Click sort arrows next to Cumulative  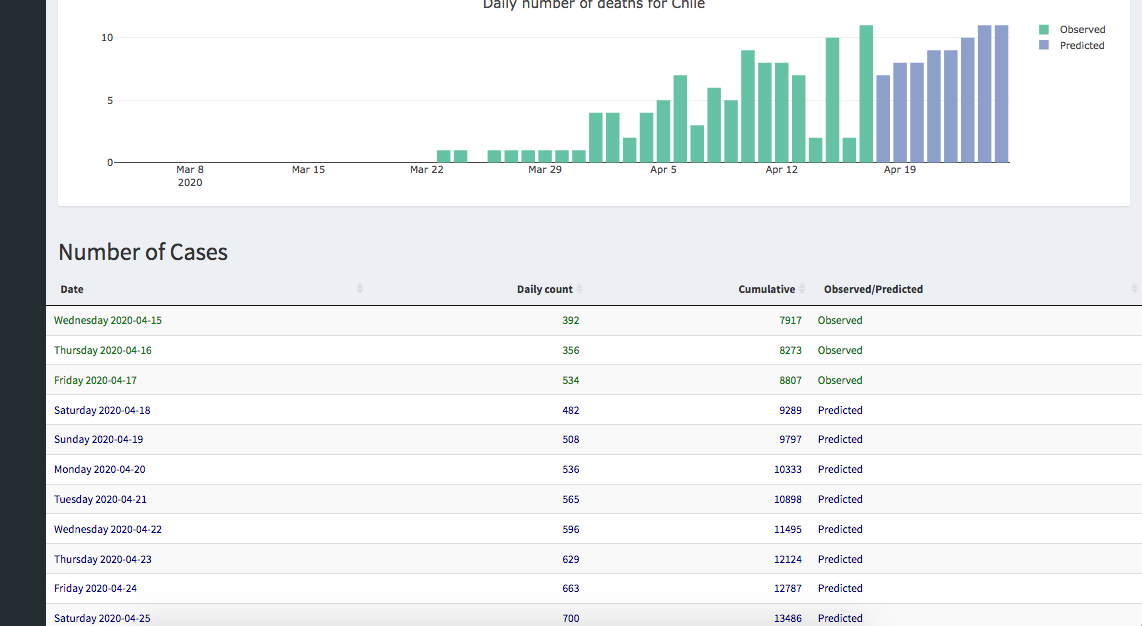[802, 289]
